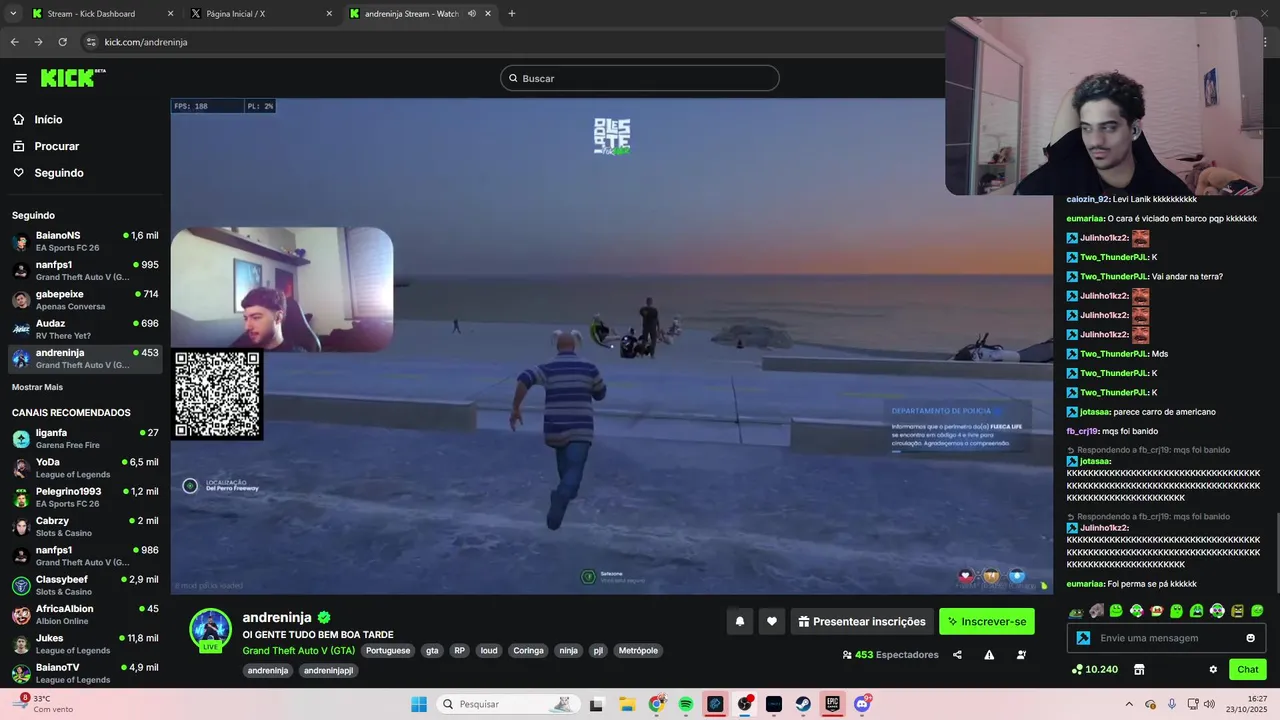Click username fb_crj19 in chat
Screen dimensions: 1280x720
tap(1082, 431)
